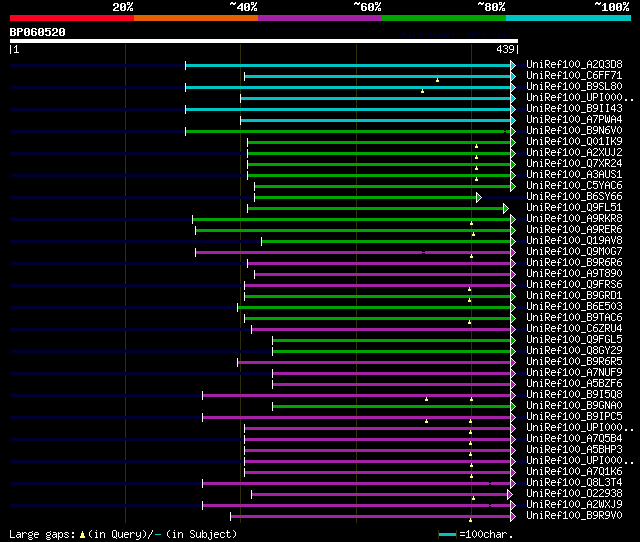
Task: Click the UniRef100_Q7XR24 label
Action: coord(574,164)
